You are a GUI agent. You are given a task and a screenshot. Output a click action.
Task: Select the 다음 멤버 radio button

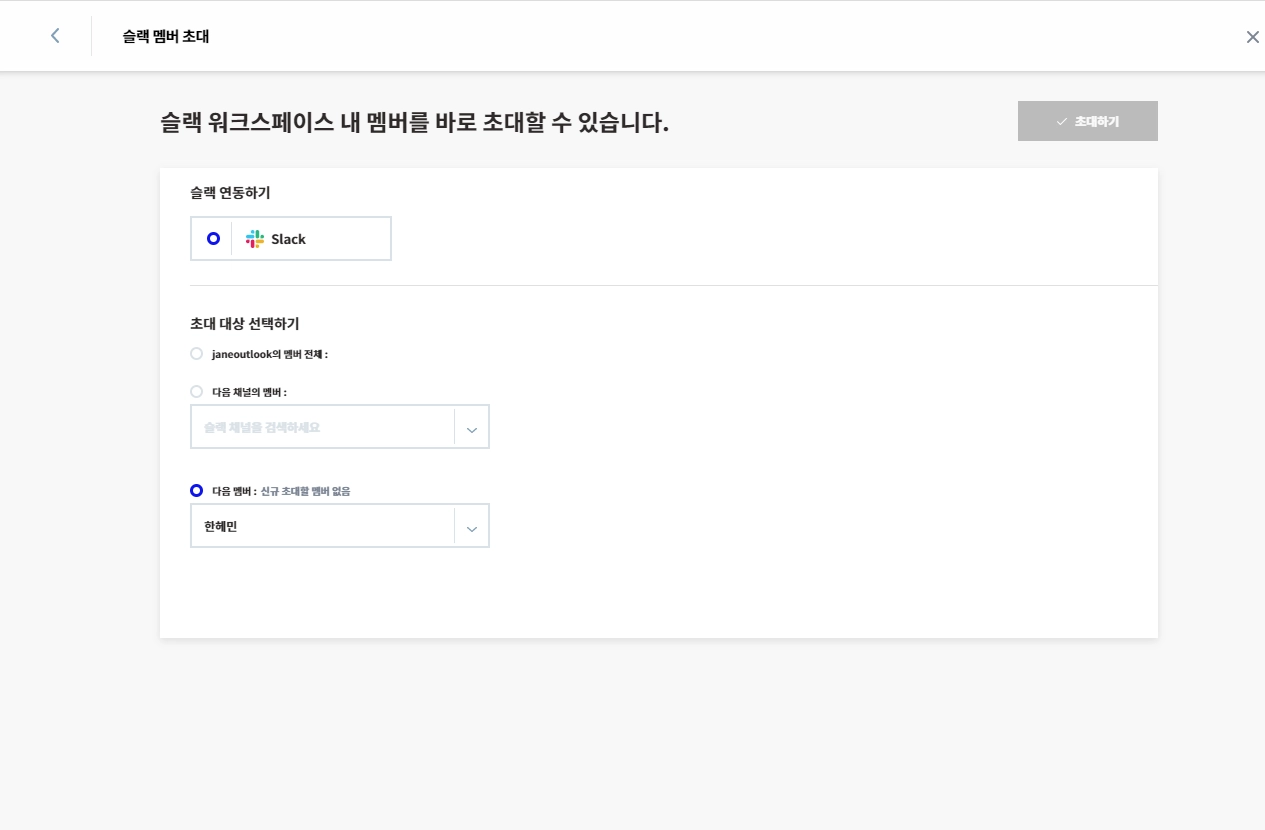(x=196, y=490)
